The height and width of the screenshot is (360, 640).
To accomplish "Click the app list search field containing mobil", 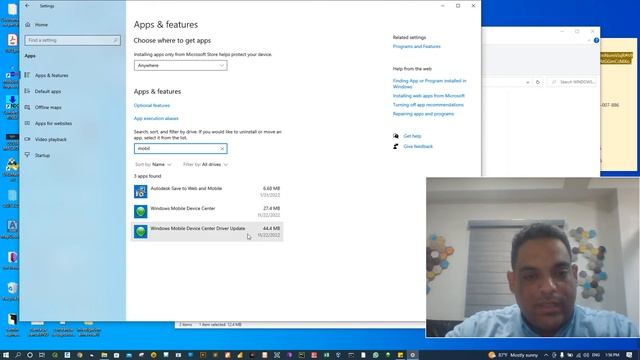I will pos(180,149).
